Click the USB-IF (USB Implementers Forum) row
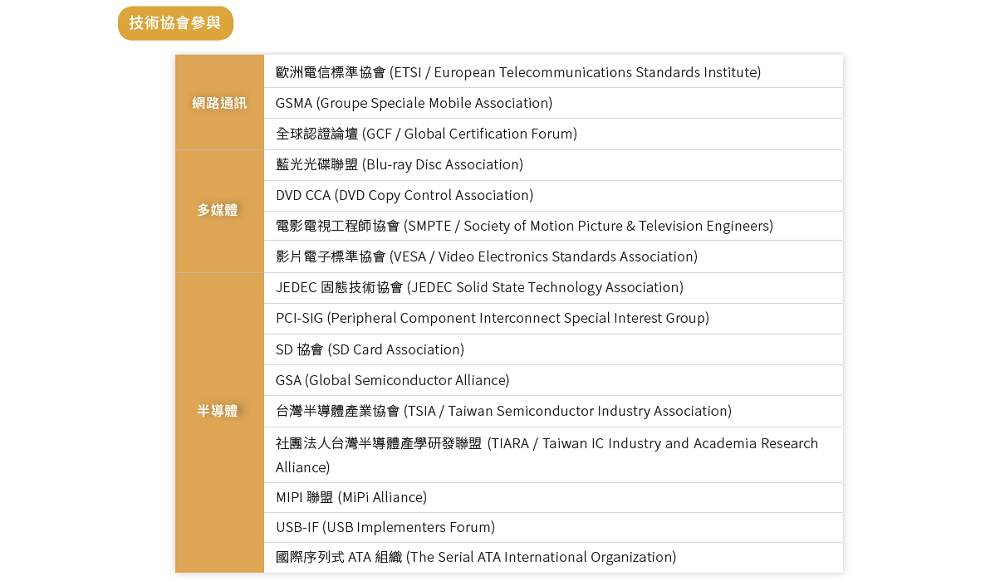1000x581 pixels. tap(553, 527)
